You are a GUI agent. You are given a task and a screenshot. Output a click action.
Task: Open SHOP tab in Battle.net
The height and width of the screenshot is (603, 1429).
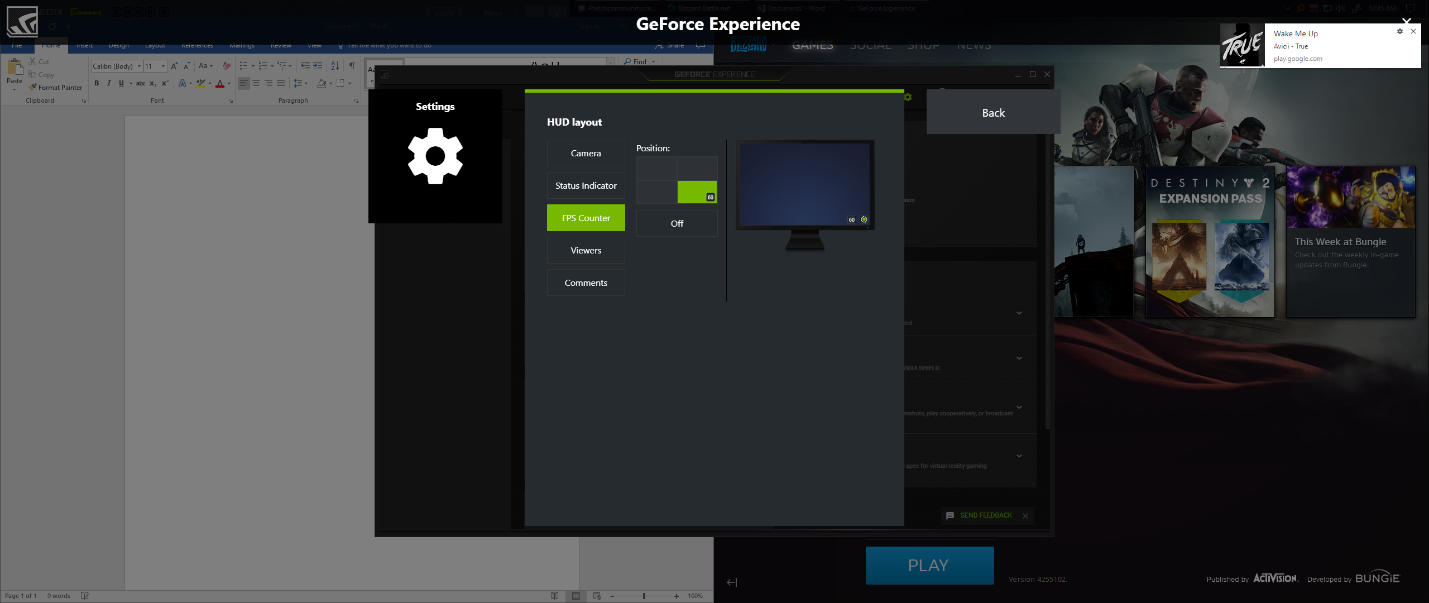(x=924, y=45)
